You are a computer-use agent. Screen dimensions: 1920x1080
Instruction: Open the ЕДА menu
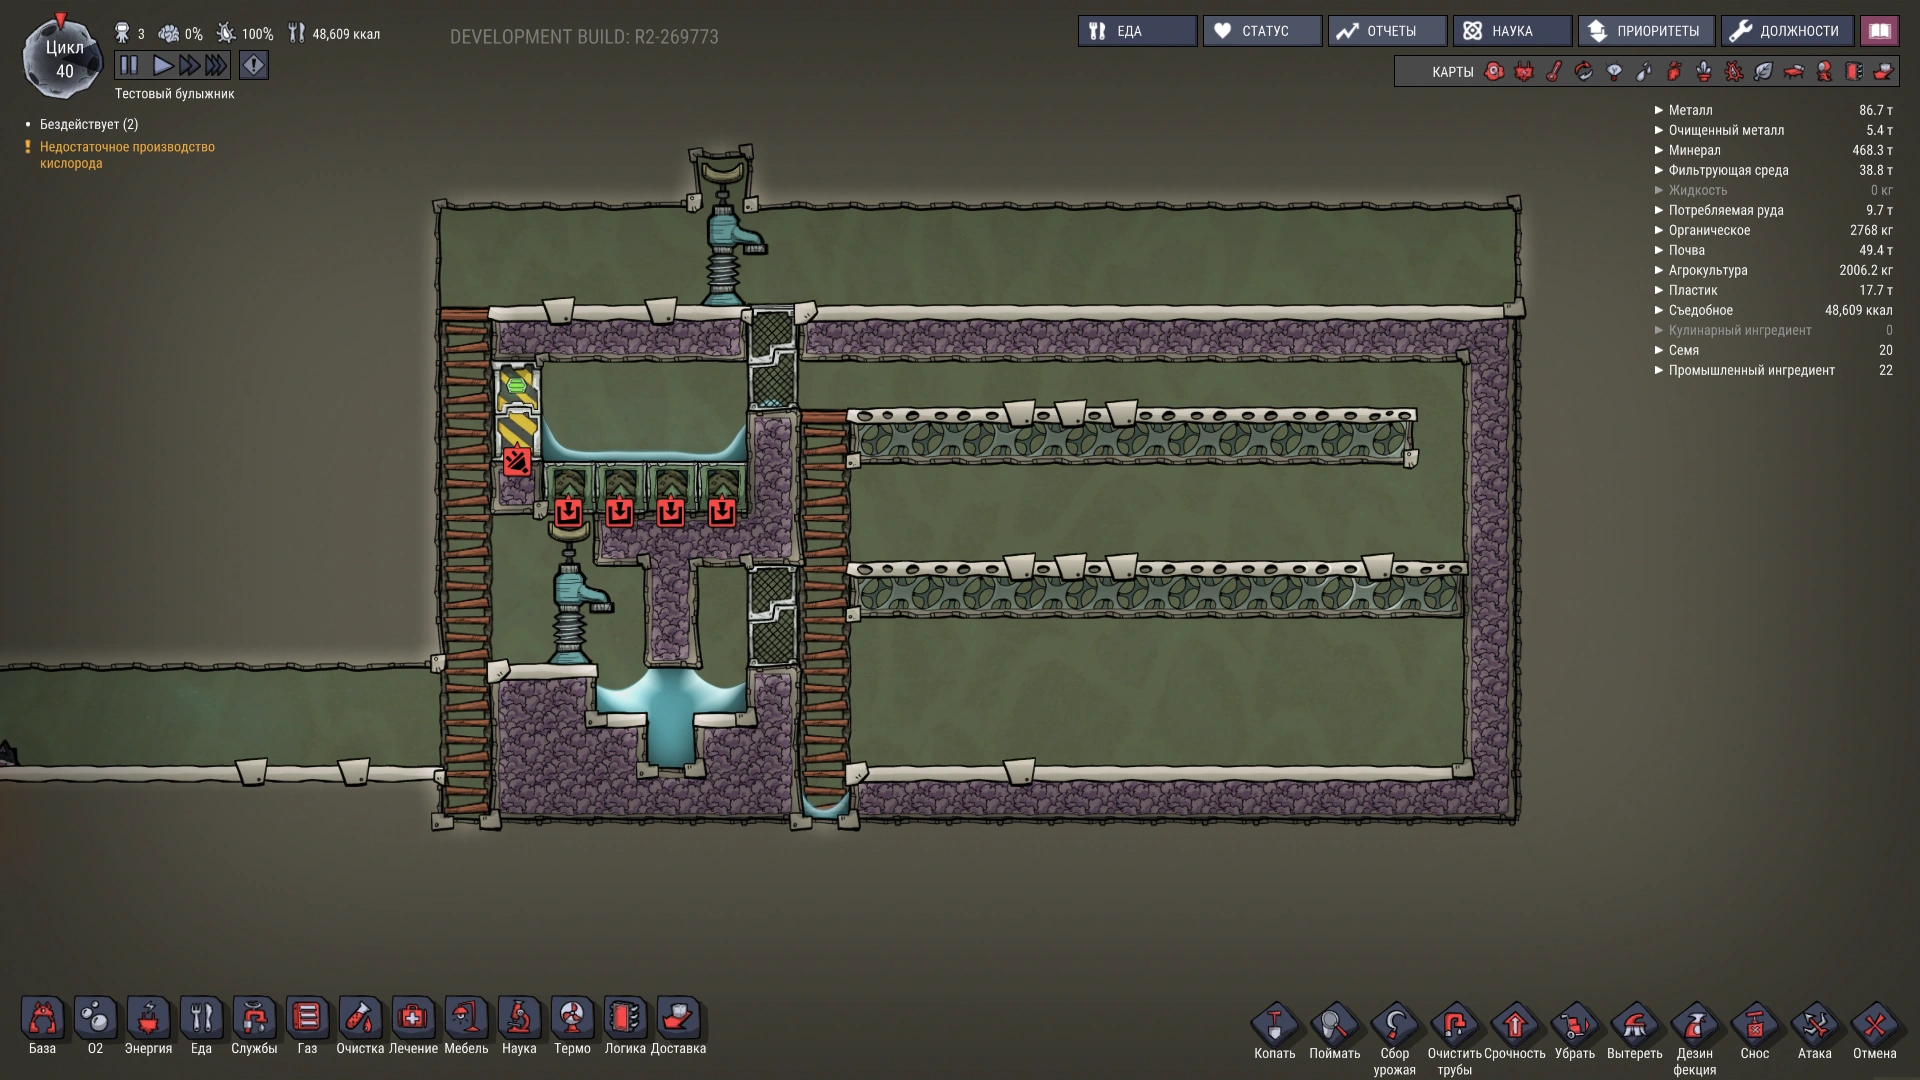pos(1137,31)
